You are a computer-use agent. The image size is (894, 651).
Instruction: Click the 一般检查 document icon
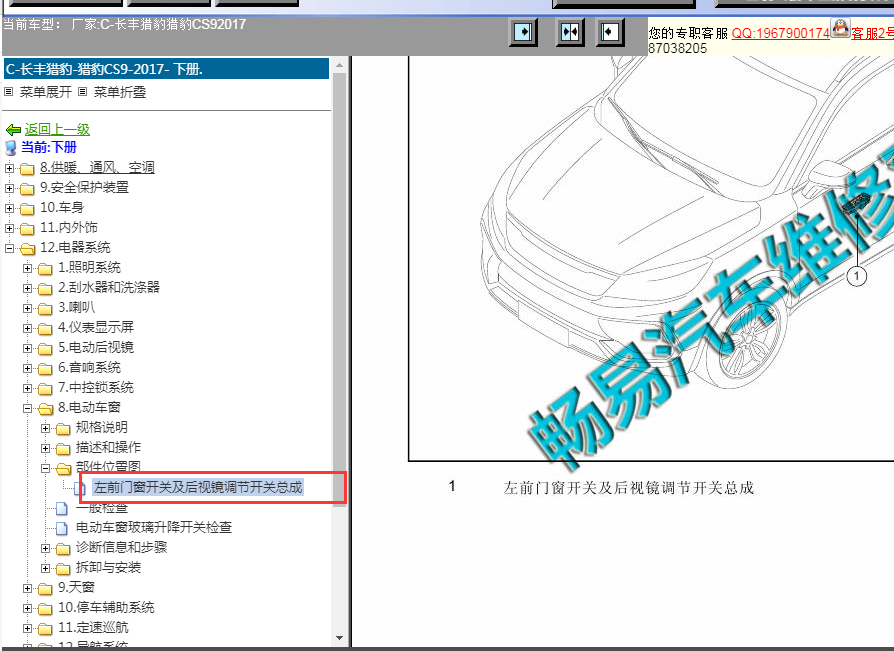coord(62,508)
